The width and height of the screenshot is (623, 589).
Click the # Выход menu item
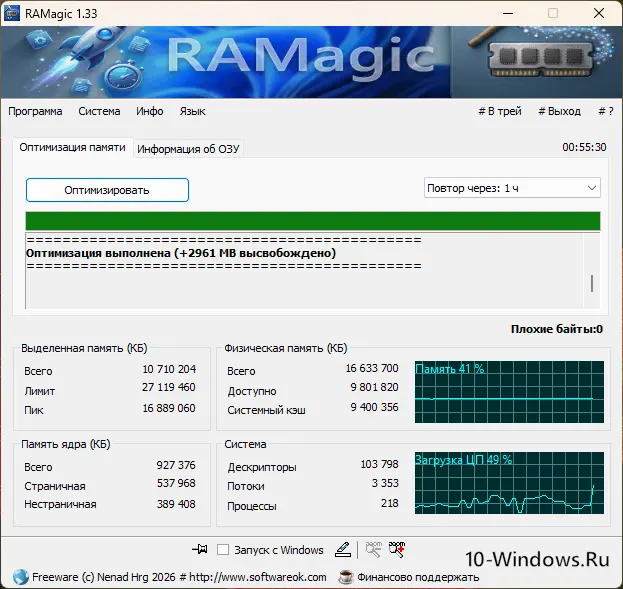point(559,111)
